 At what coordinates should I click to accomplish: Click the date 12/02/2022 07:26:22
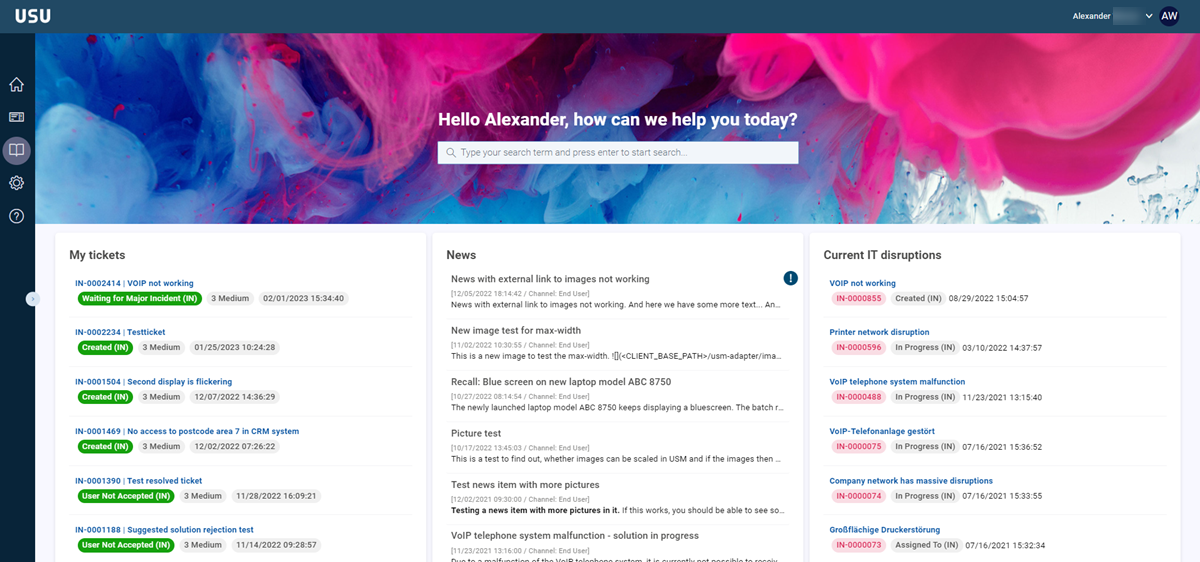click(235, 446)
